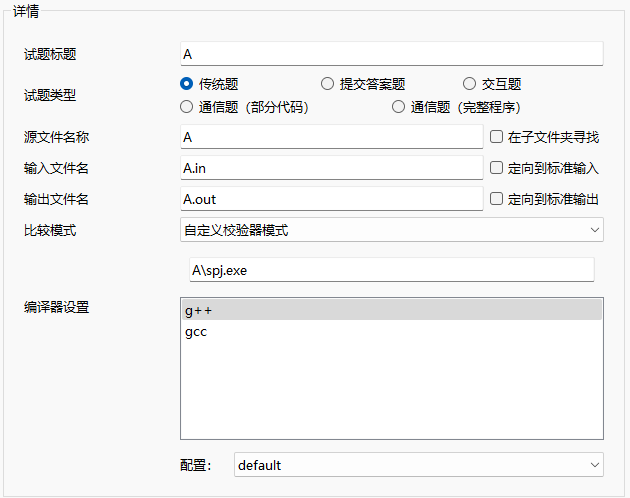Click the A.in input file name field
This screenshot has height=498, width=630.
point(331,168)
